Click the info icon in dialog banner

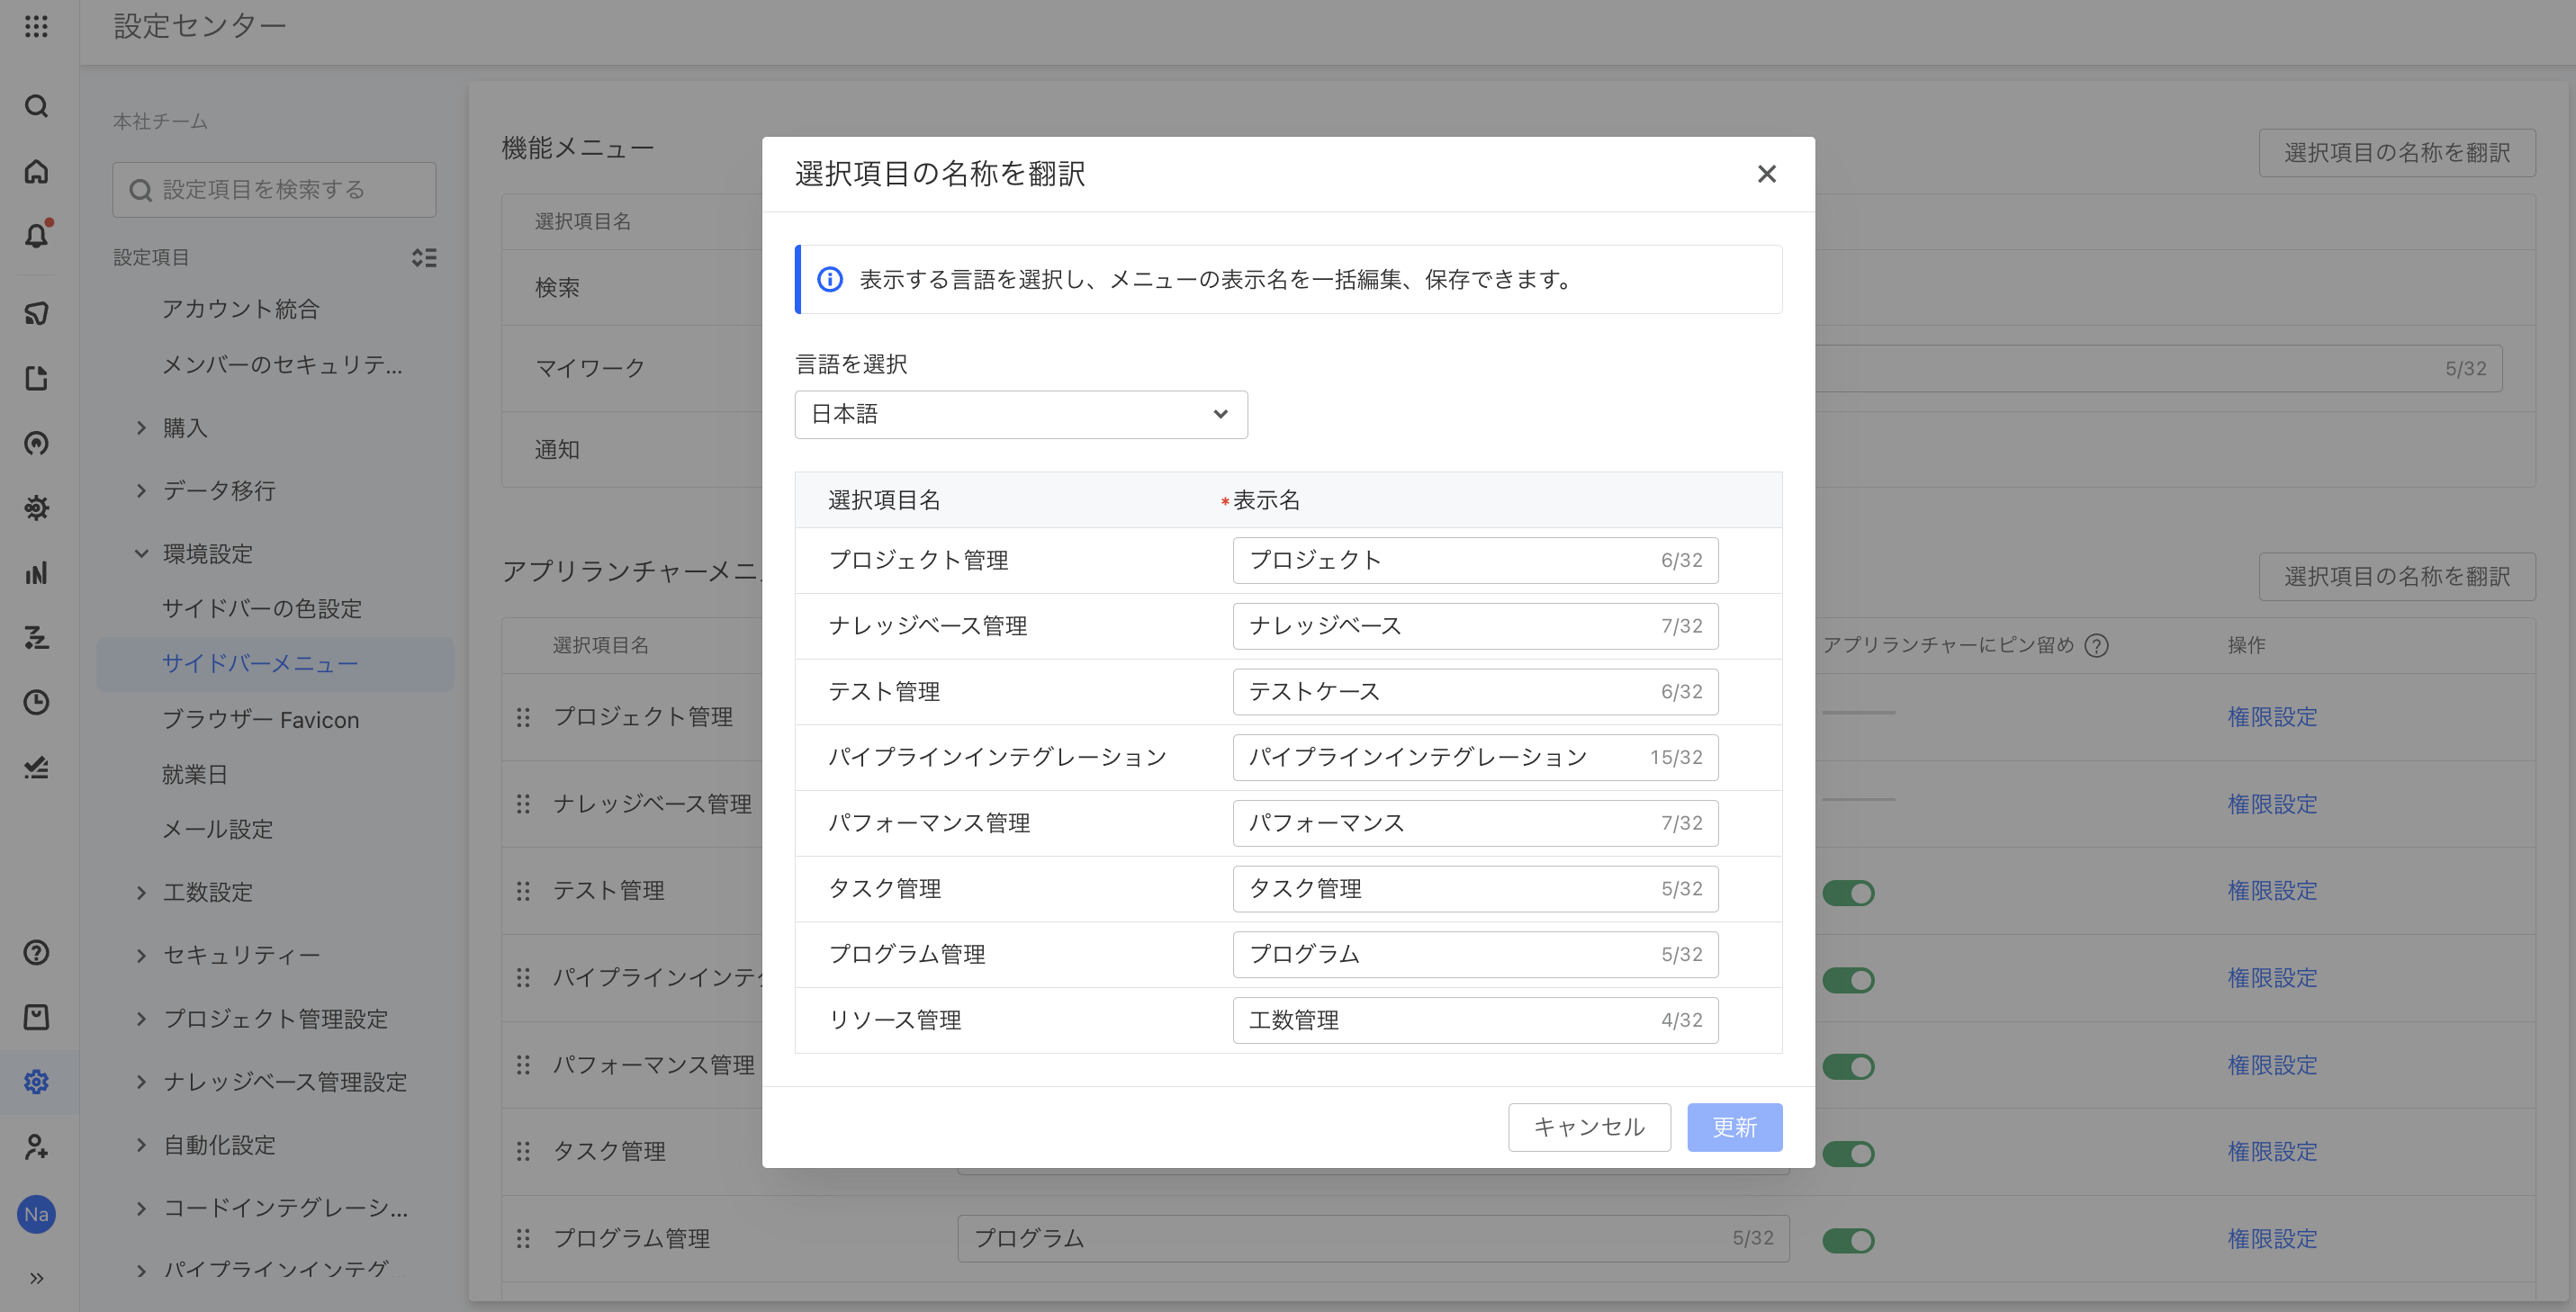point(830,279)
